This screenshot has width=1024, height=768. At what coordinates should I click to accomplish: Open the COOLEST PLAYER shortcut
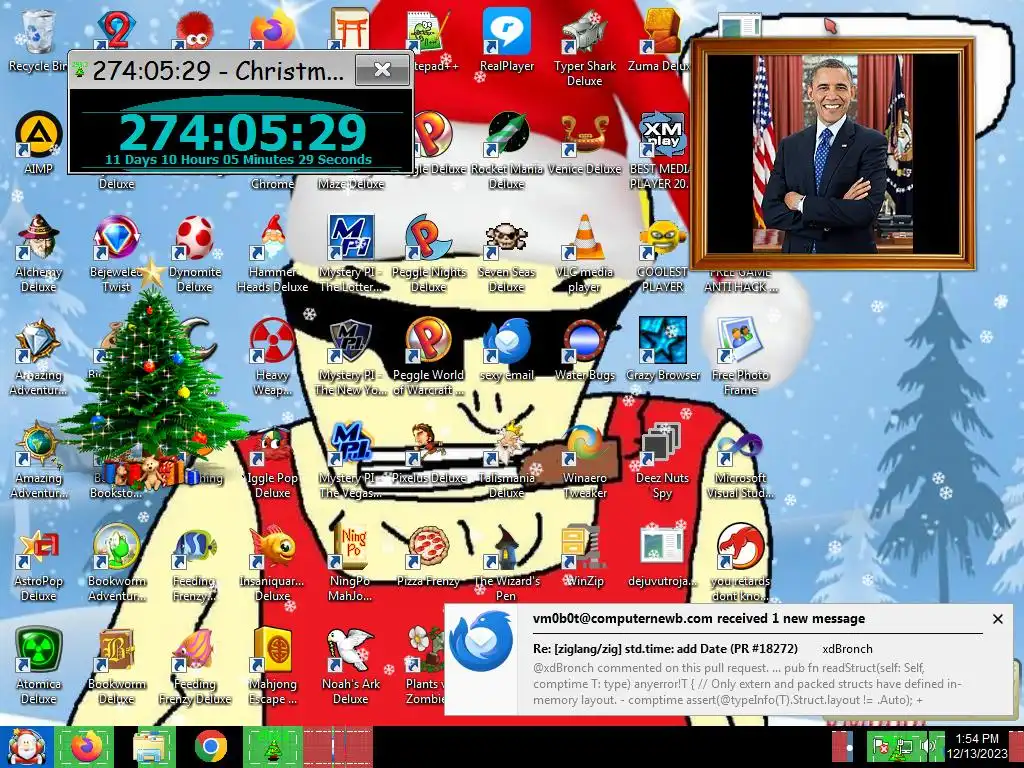(x=662, y=253)
